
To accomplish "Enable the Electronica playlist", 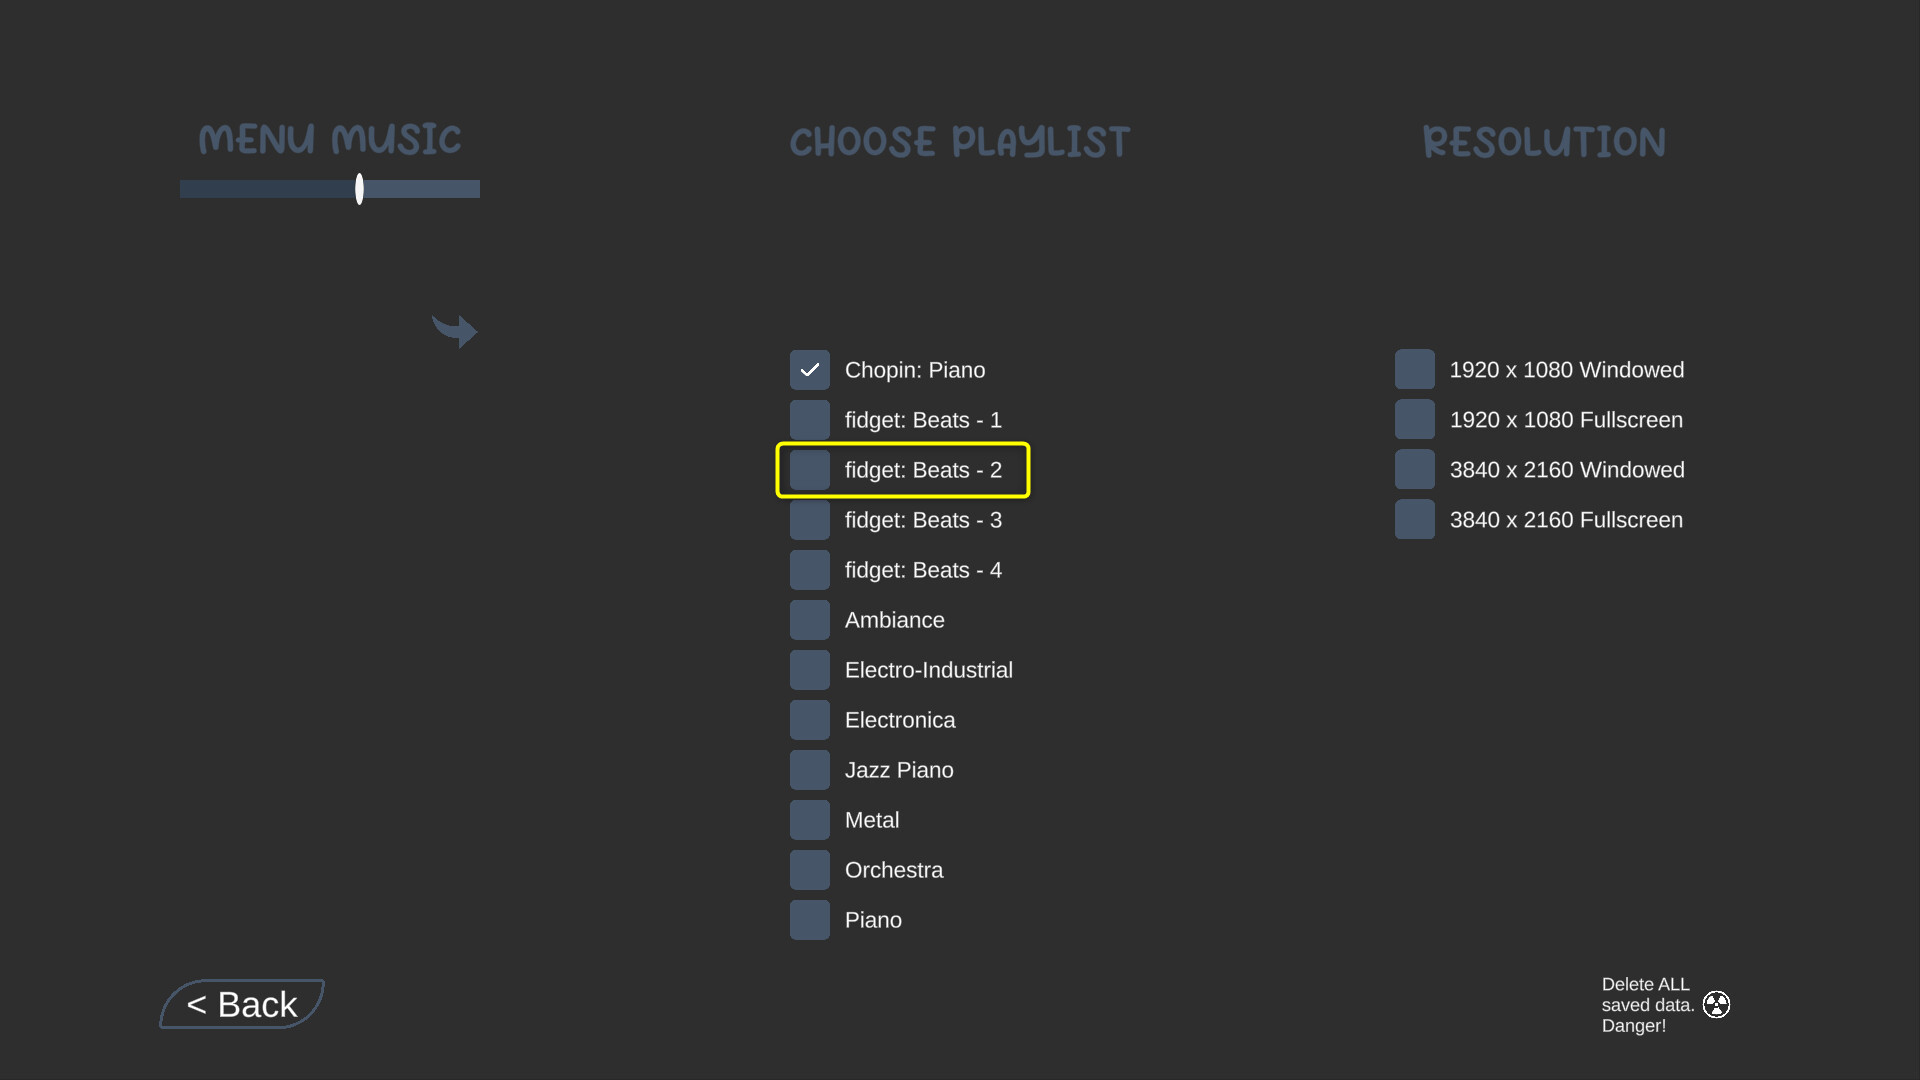I will click(x=809, y=719).
